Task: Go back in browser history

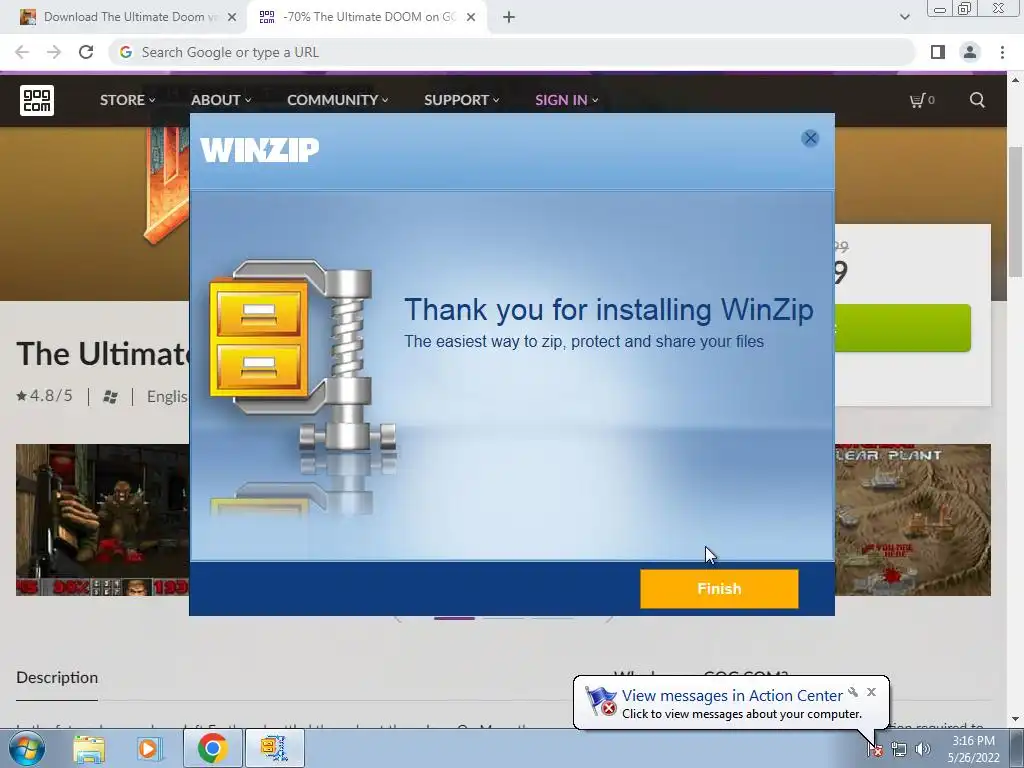Action: point(22,52)
